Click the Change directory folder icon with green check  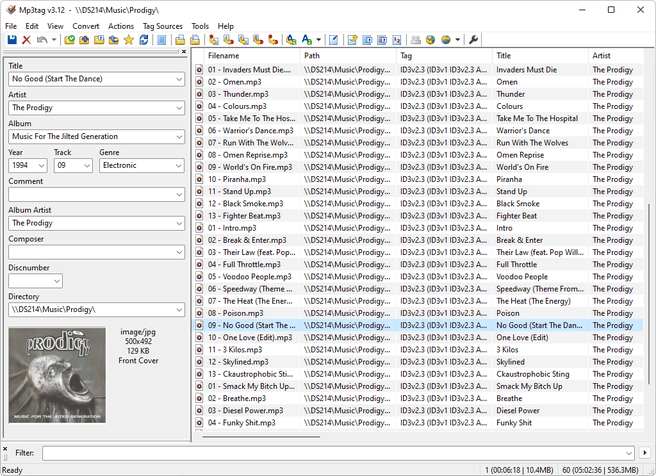pyautogui.click(x=69, y=40)
